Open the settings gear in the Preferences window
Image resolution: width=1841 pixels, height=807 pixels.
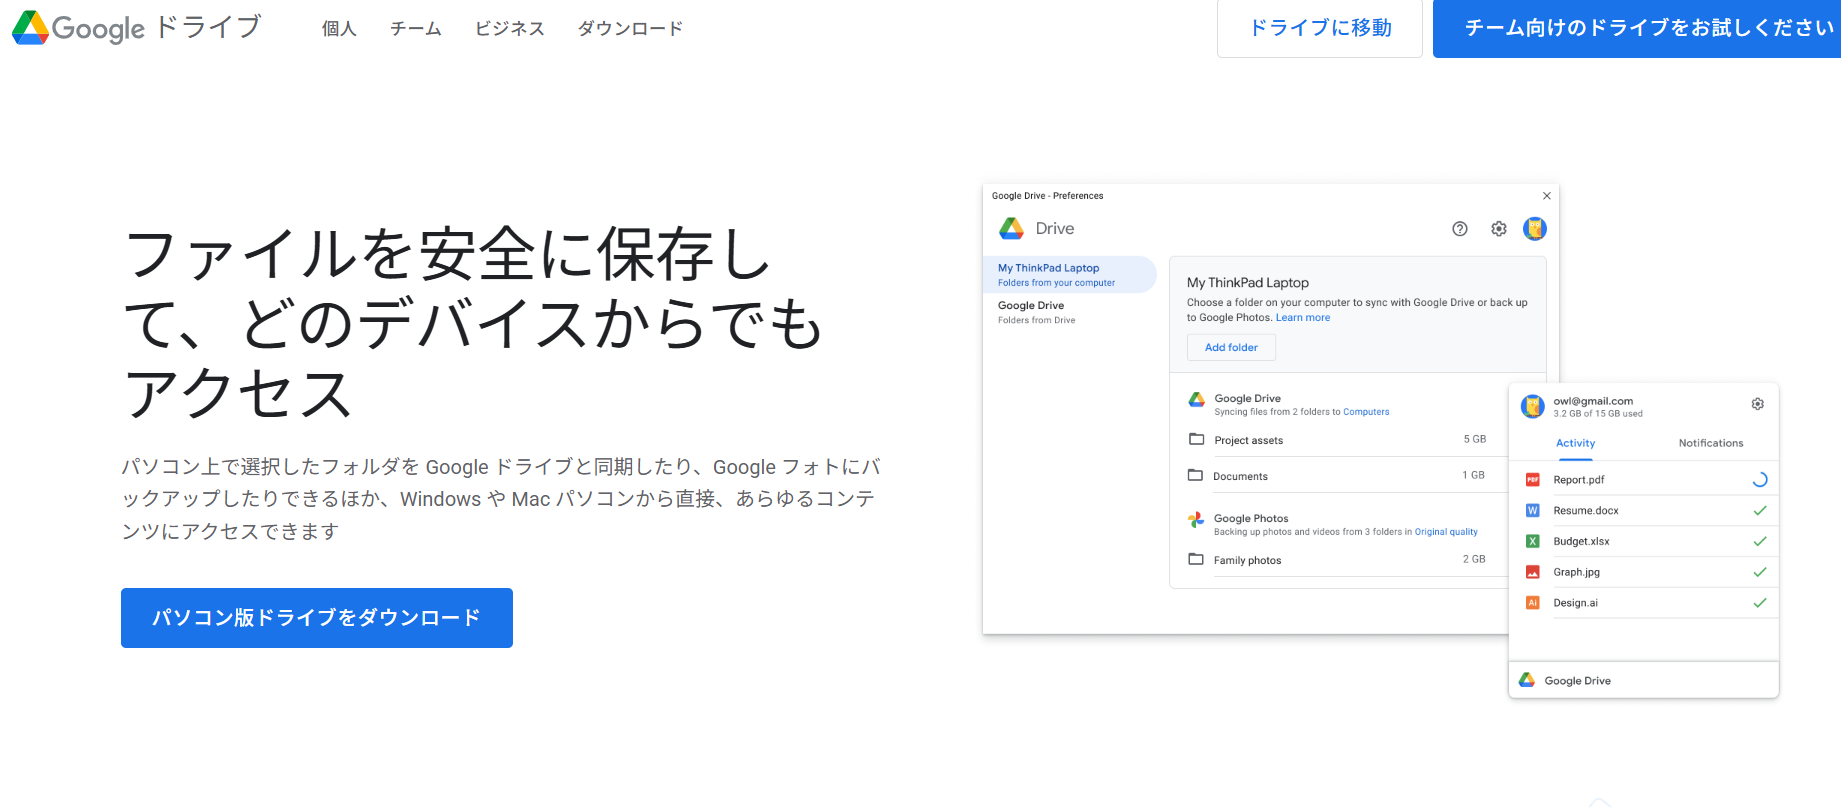tap(1499, 229)
